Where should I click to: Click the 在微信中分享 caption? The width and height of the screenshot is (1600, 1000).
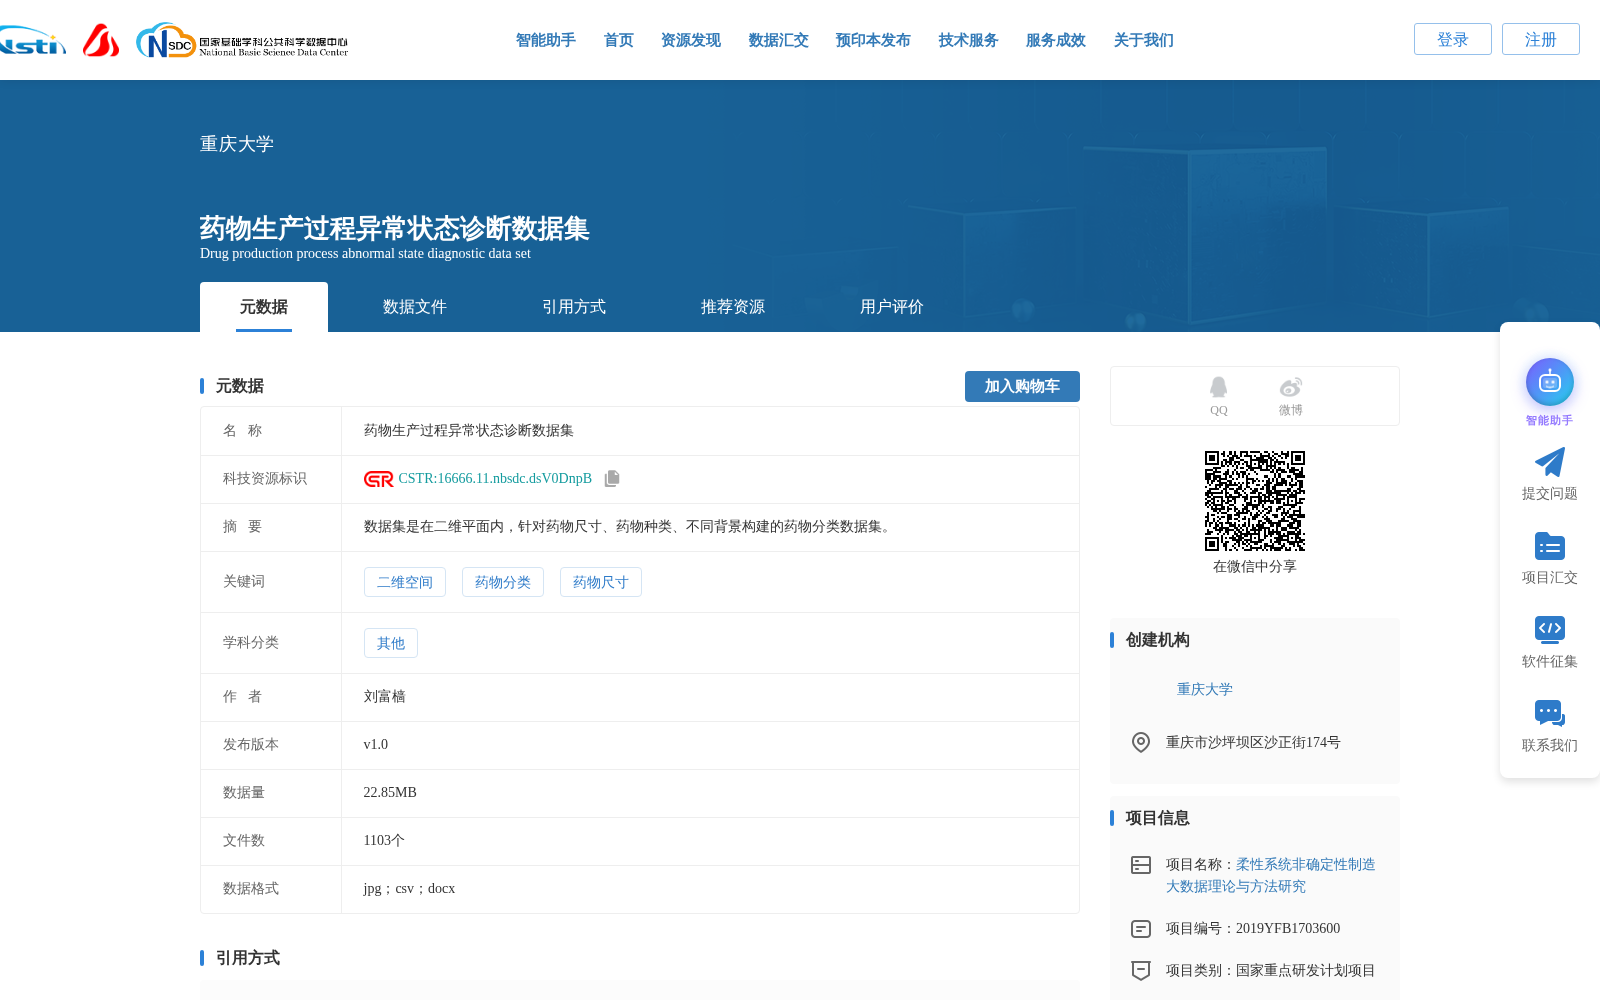tap(1255, 567)
